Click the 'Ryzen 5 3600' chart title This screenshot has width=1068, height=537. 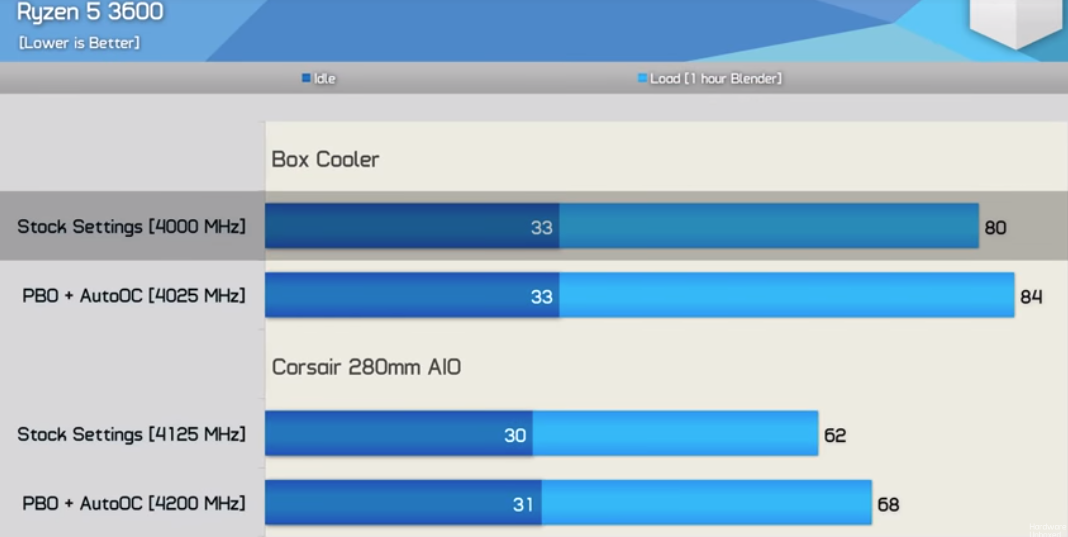coord(90,12)
